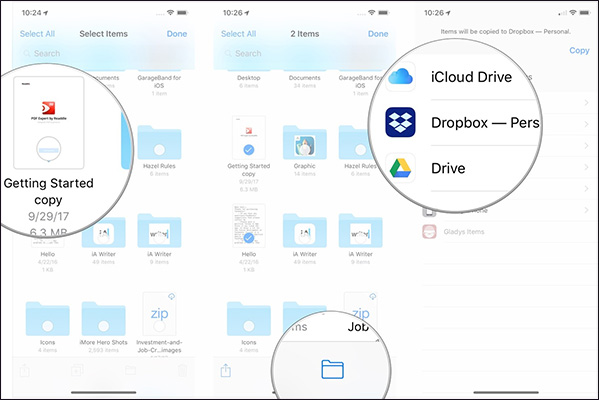Tap the red Gladys app icon
Viewport: 599px width, 400px height.
pyautogui.click(x=429, y=232)
